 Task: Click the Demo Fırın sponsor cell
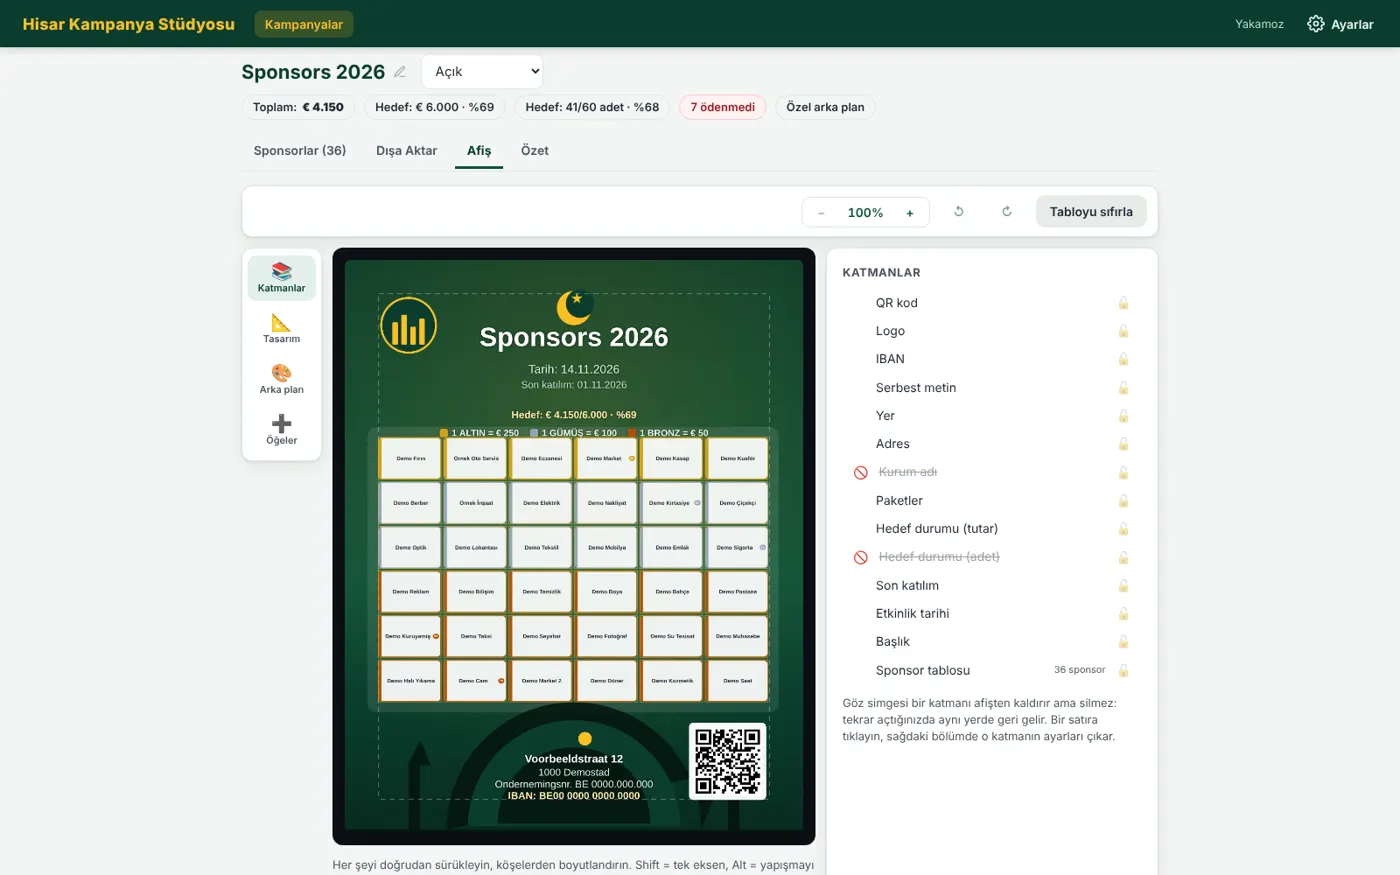[411, 458]
